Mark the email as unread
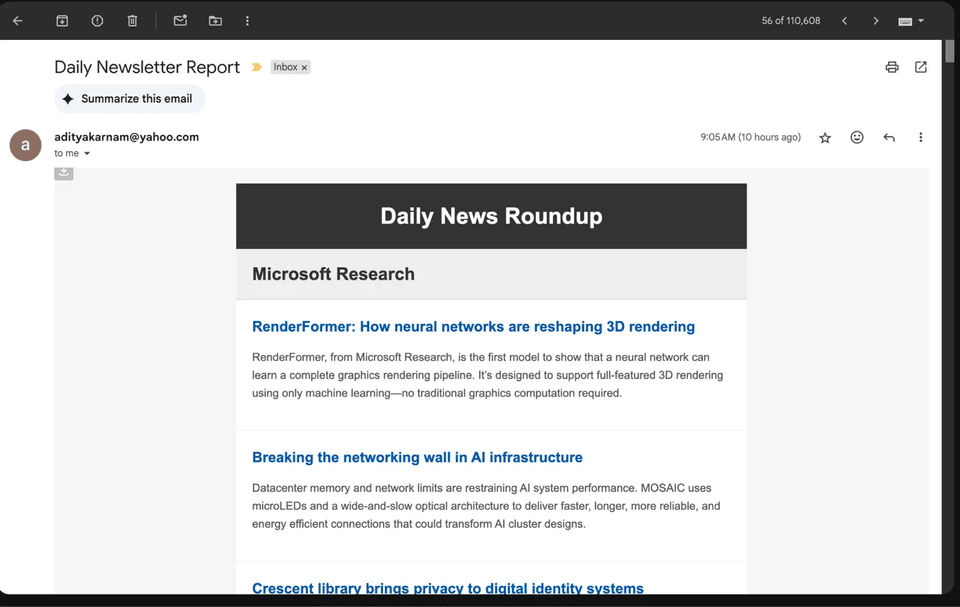Screen dimensions: 960x607 point(180,20)
